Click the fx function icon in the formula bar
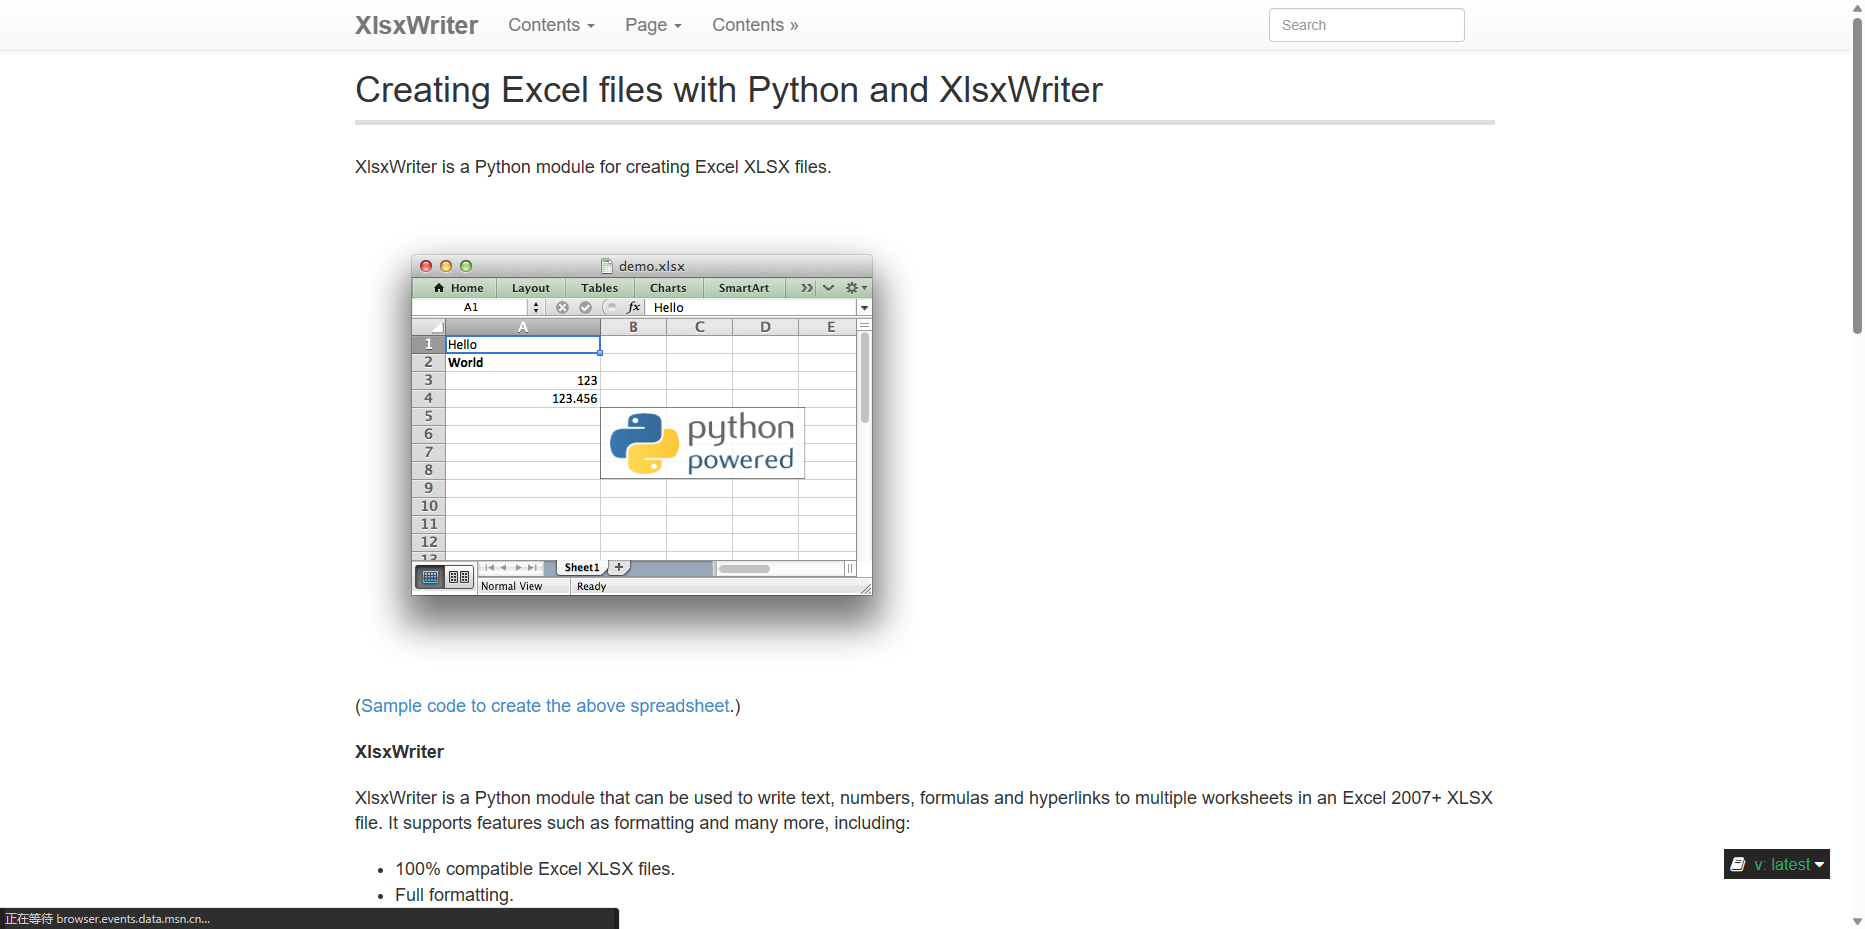Image resolution: width=1865 pixels, height=929 pixels. pyautogui.click(x=633, y=307)
